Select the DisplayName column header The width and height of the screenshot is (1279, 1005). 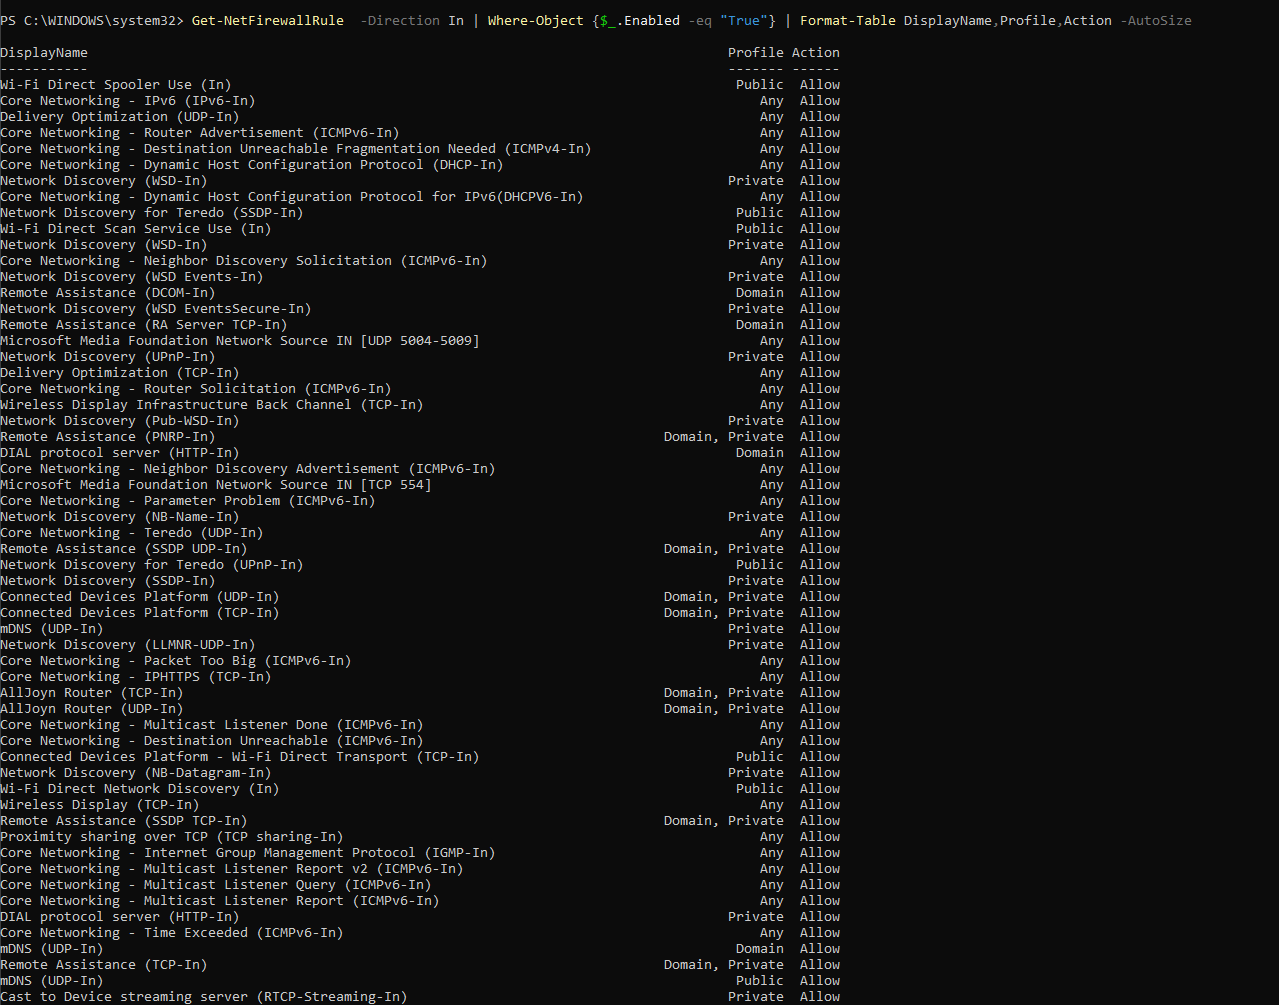pos(44,52)
